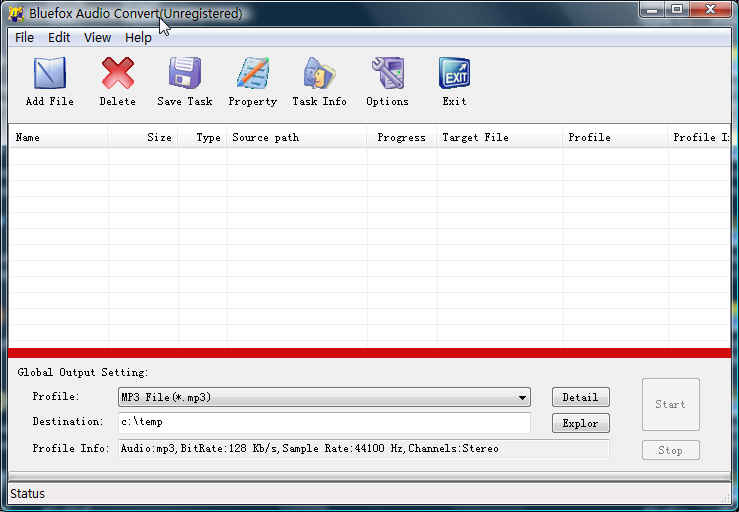Click the Profile Info text field
Image resolution: width=739 pixels, height=512 pixels.
(364, 448)
